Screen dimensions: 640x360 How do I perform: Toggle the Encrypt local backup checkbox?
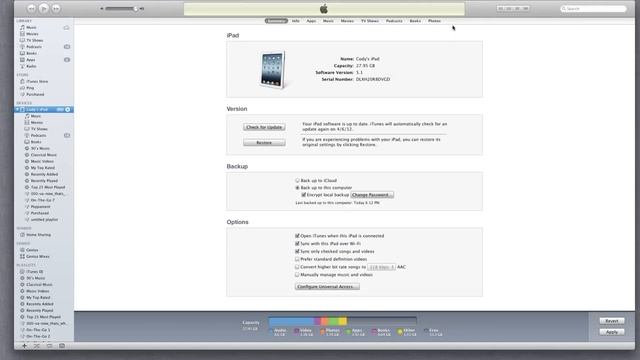[x=303, y=195]
